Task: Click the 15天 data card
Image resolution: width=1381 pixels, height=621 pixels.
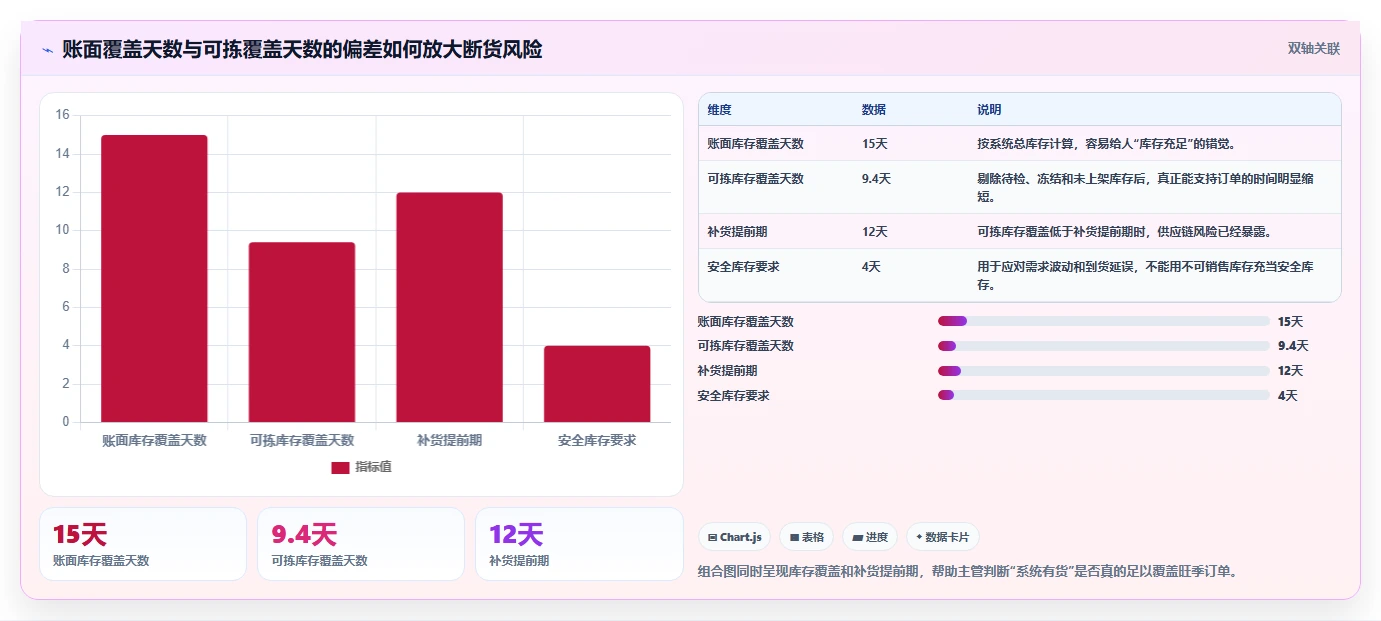Action: click(x=143, y=544)
